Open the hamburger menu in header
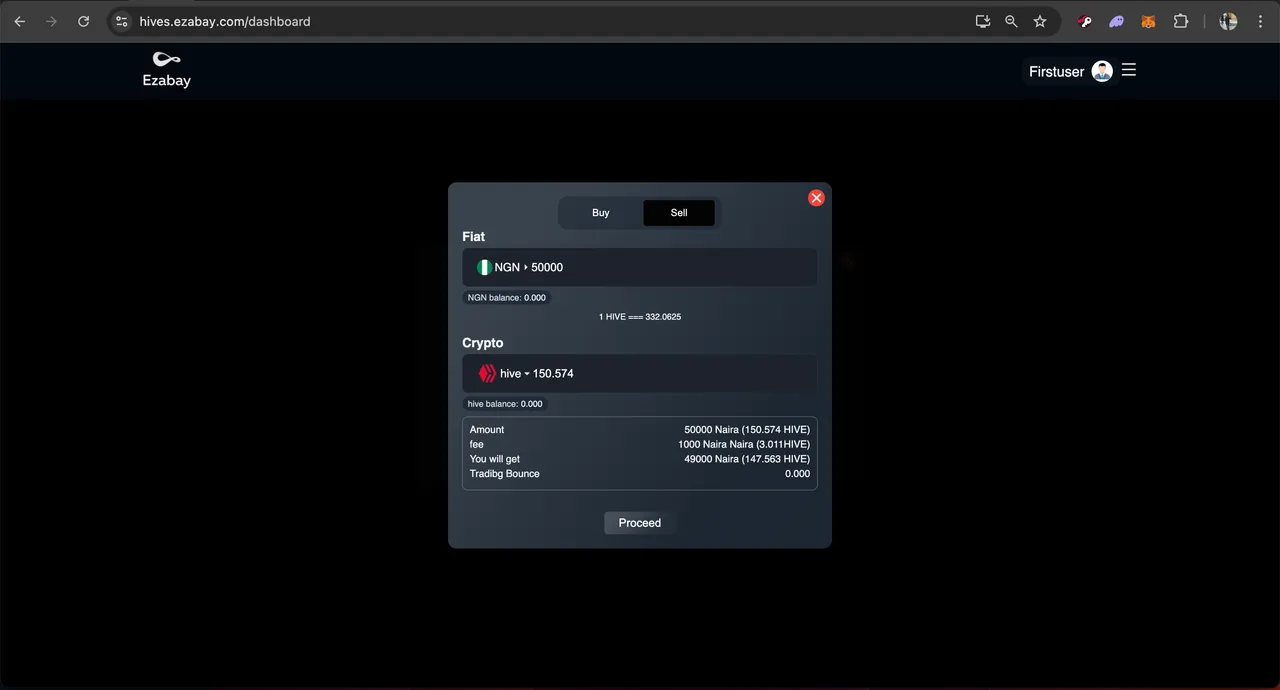This screenshot has width=1280, height=690. point(1129,70)
